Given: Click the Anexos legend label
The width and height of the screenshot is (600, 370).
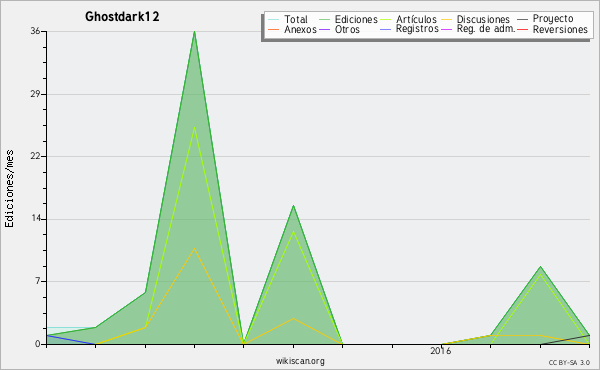Looking at the screenshot, I should [x=300, y=29].
